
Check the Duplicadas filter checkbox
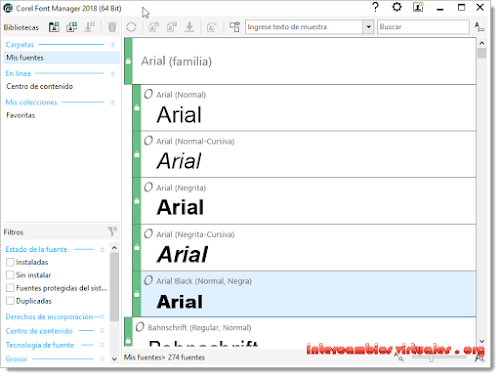point(10,301)
